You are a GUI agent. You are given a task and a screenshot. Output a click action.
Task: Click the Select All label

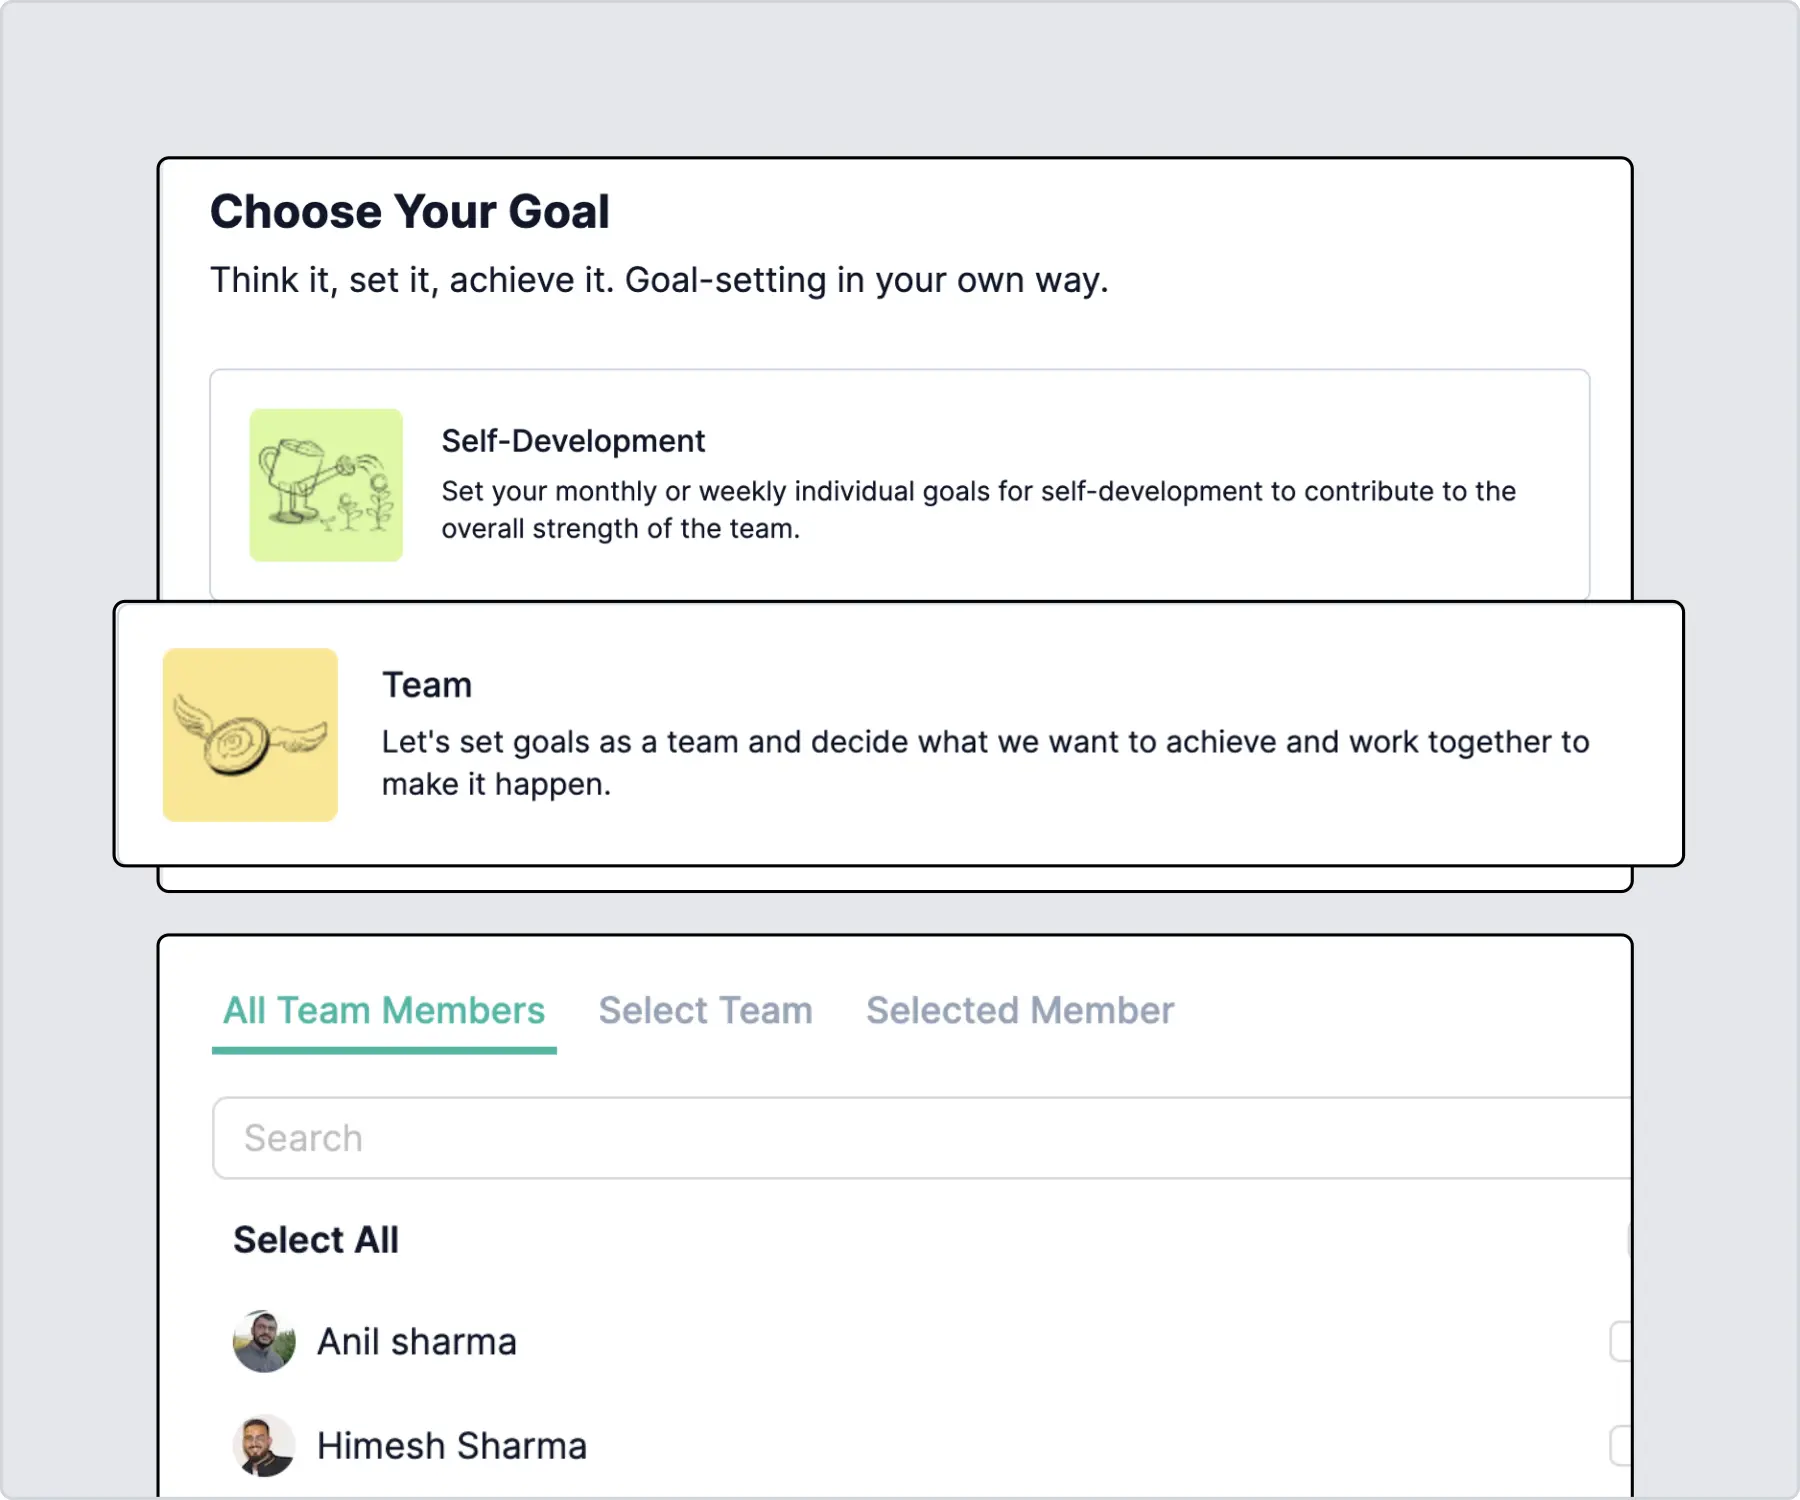[x=316, y=1240]
